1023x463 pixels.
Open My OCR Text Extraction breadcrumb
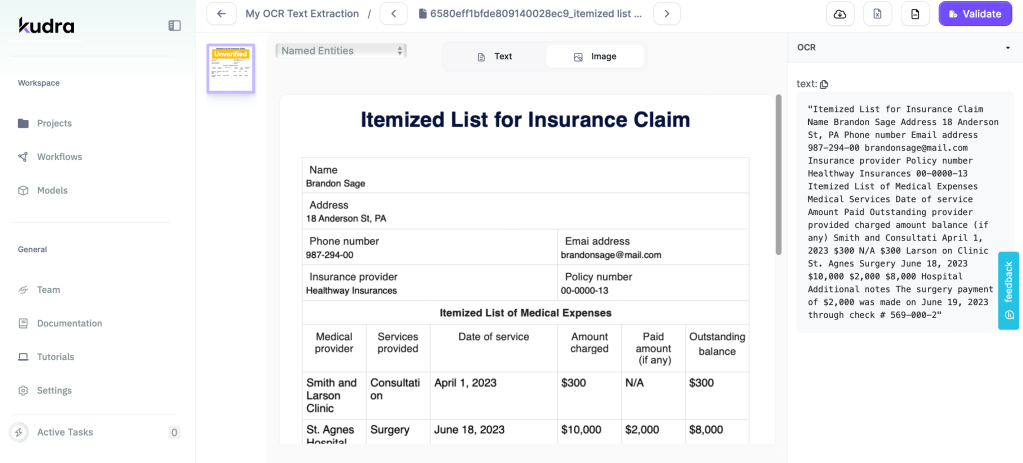pos(302,14)
